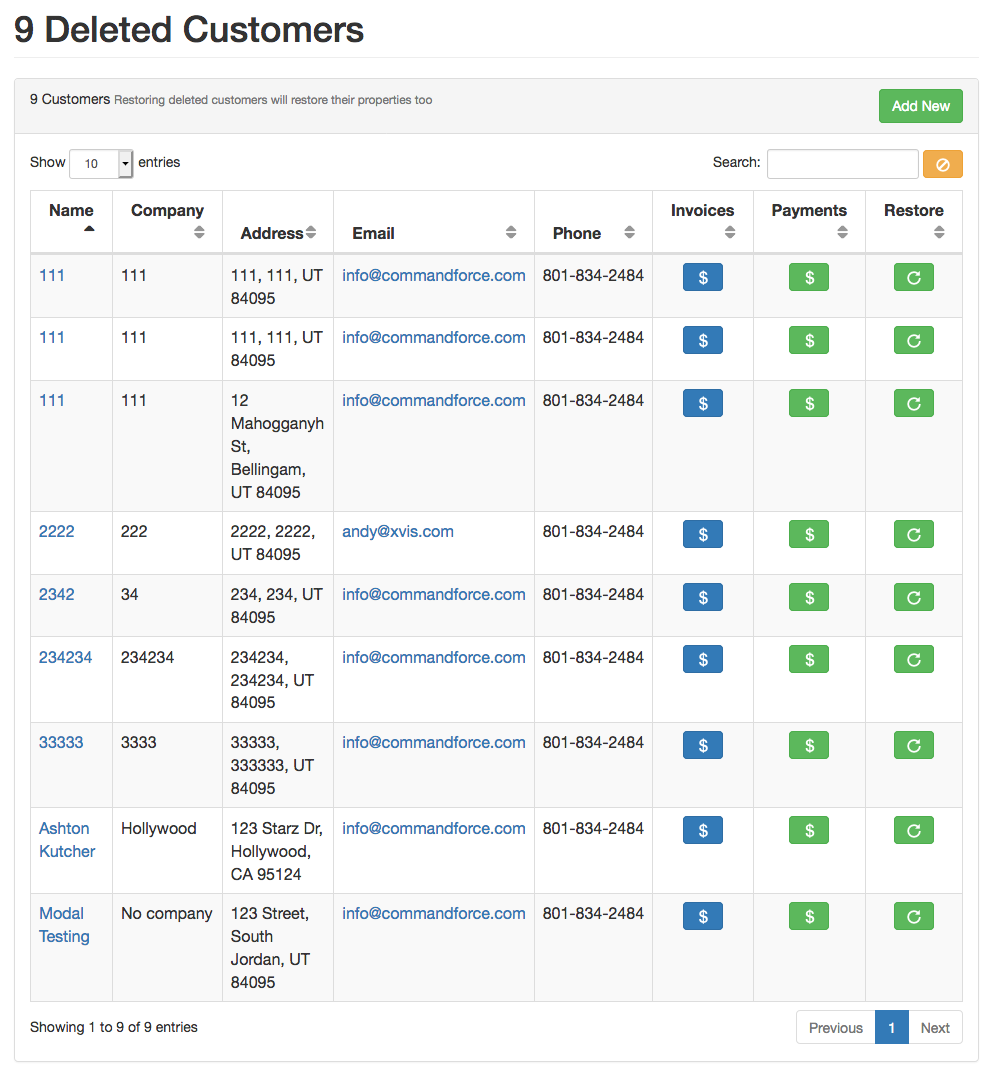994x1081 pixels.
Task: Open payments for customer 33333
Action: click(x=809, y=745)
